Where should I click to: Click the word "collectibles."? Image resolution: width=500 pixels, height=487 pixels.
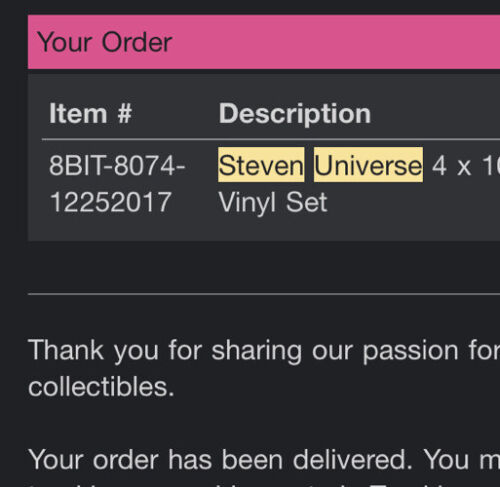pos(101,387)
